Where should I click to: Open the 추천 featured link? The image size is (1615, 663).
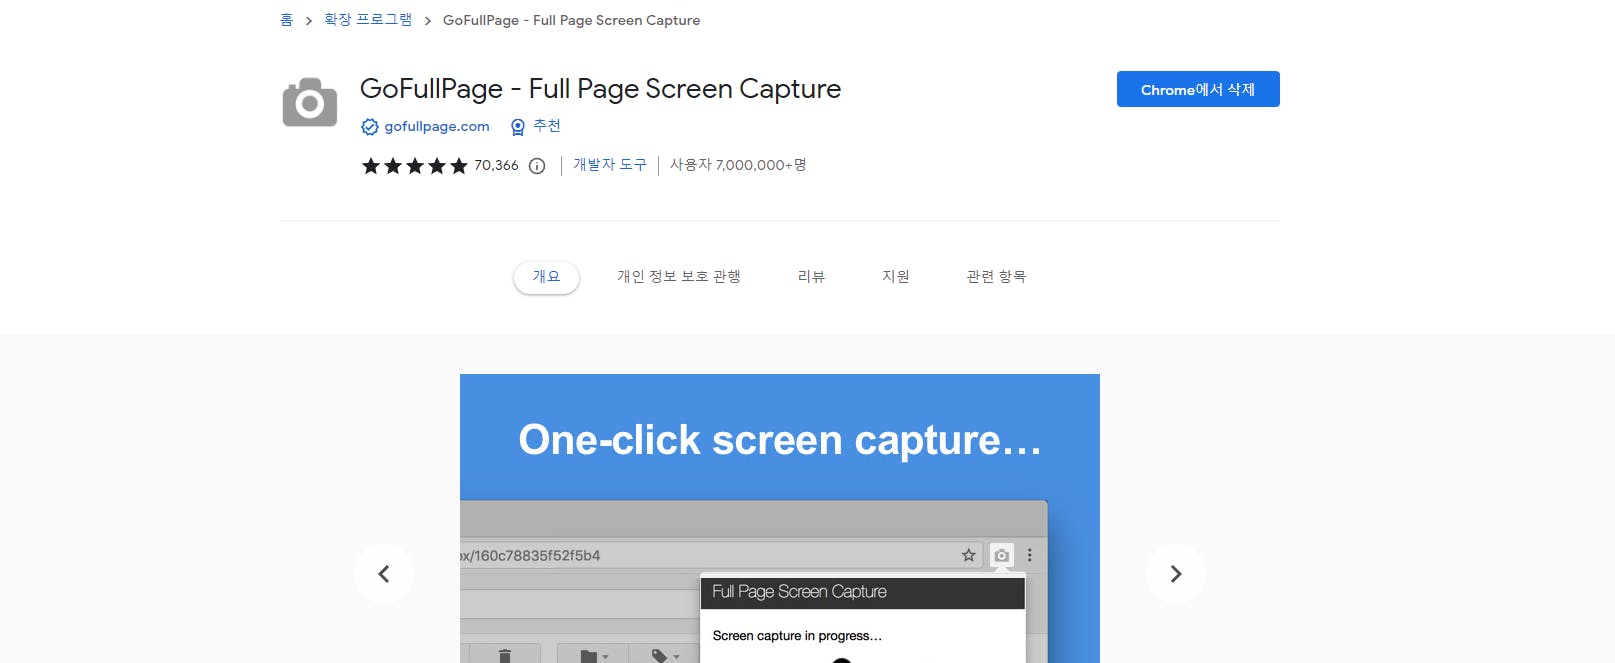(x=547, y=126)
